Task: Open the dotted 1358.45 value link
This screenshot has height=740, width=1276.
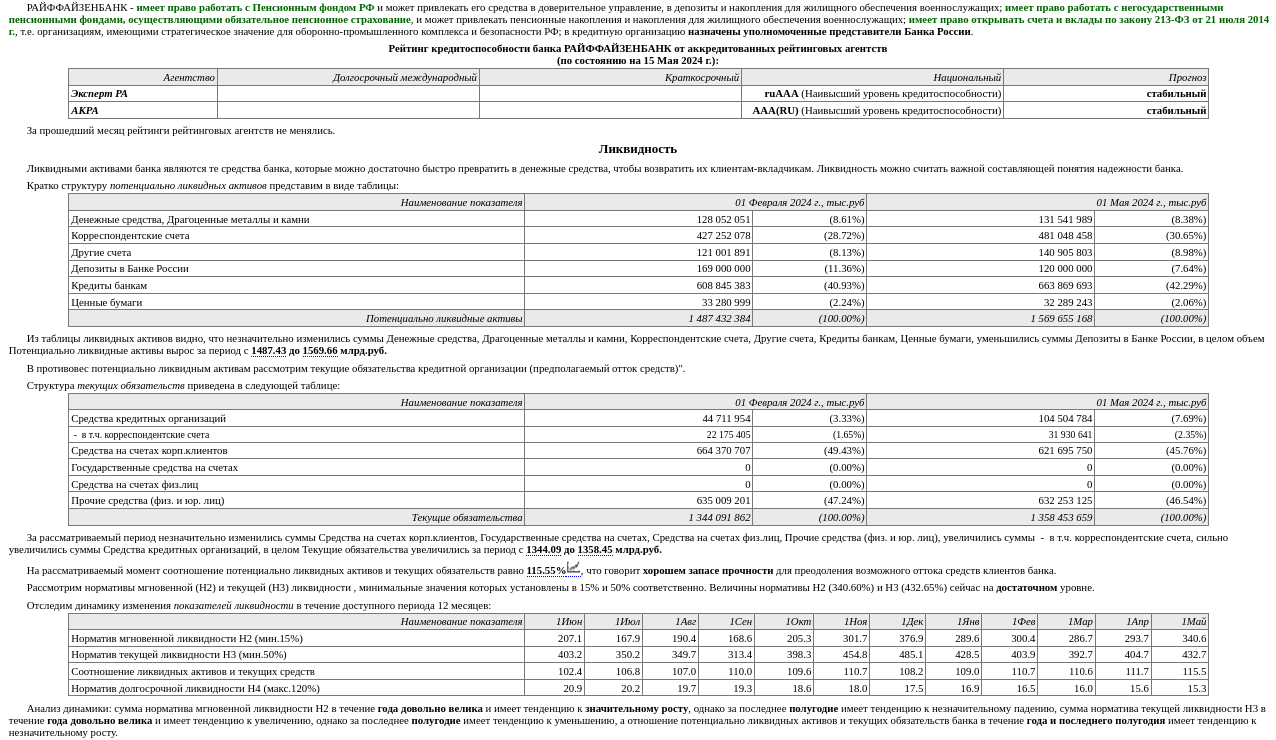Action: 595,549
